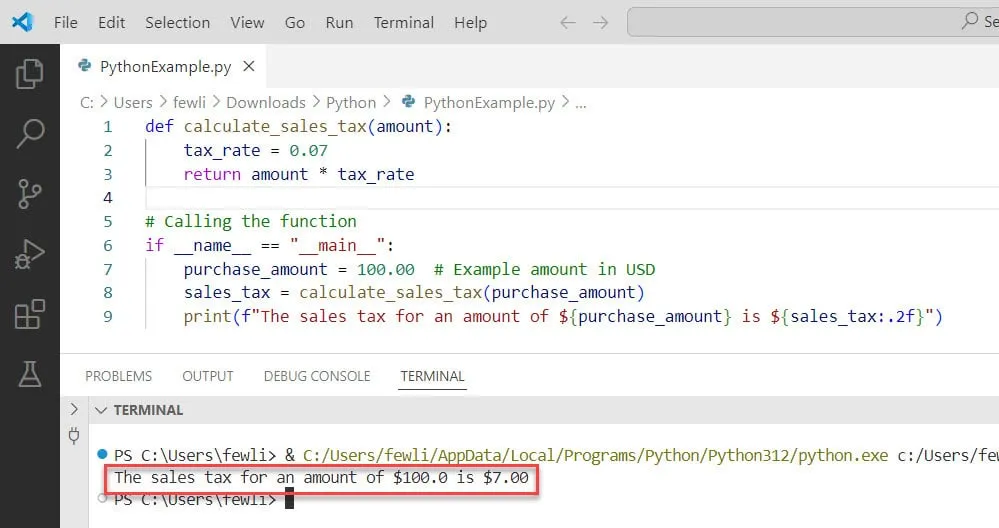Viewport: 999px width, 528px height.
Task: Go forward with the right arrow
Action: (x=600, y=22)
